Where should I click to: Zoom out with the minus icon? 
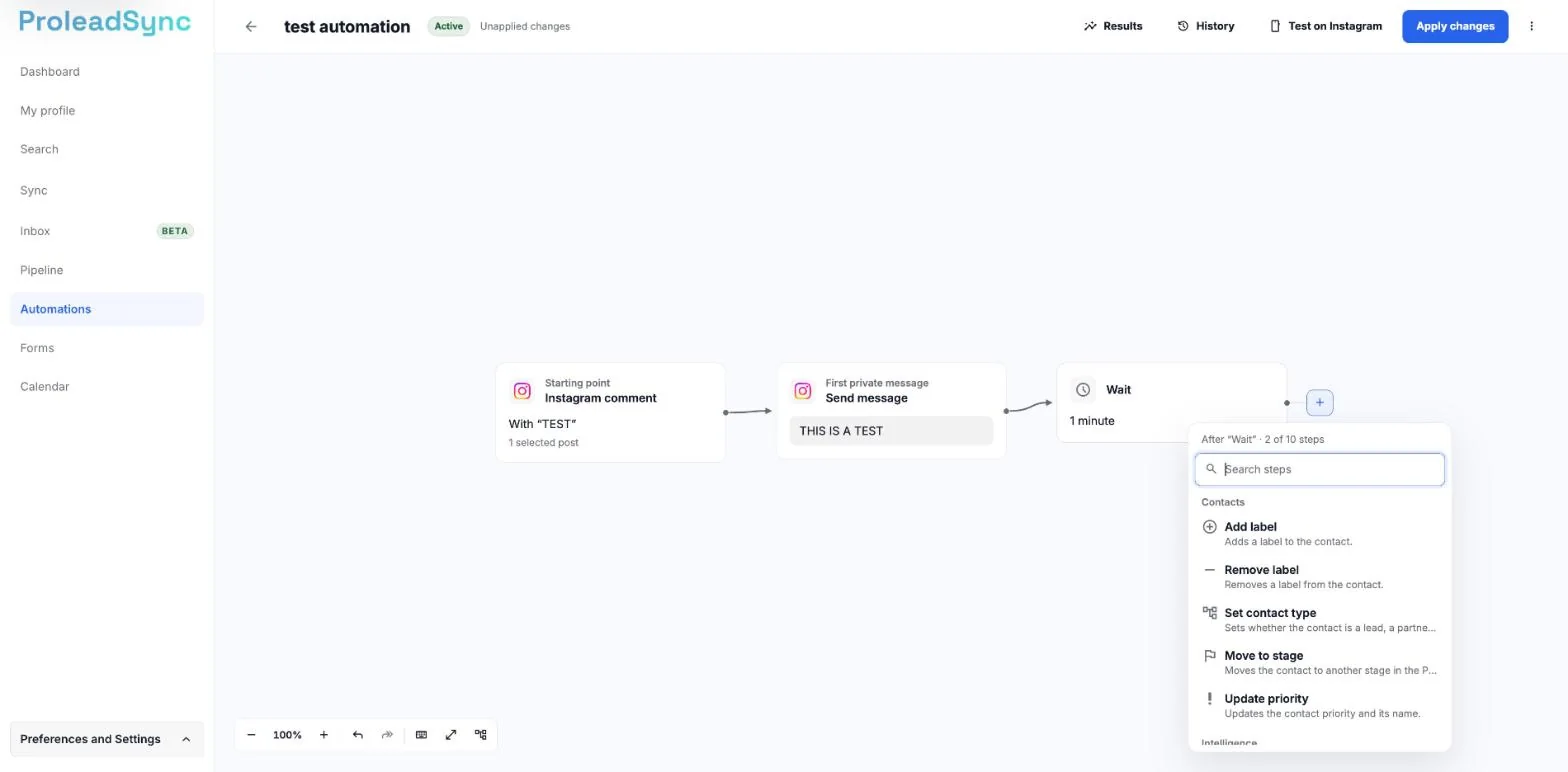[x=251, y=735]
